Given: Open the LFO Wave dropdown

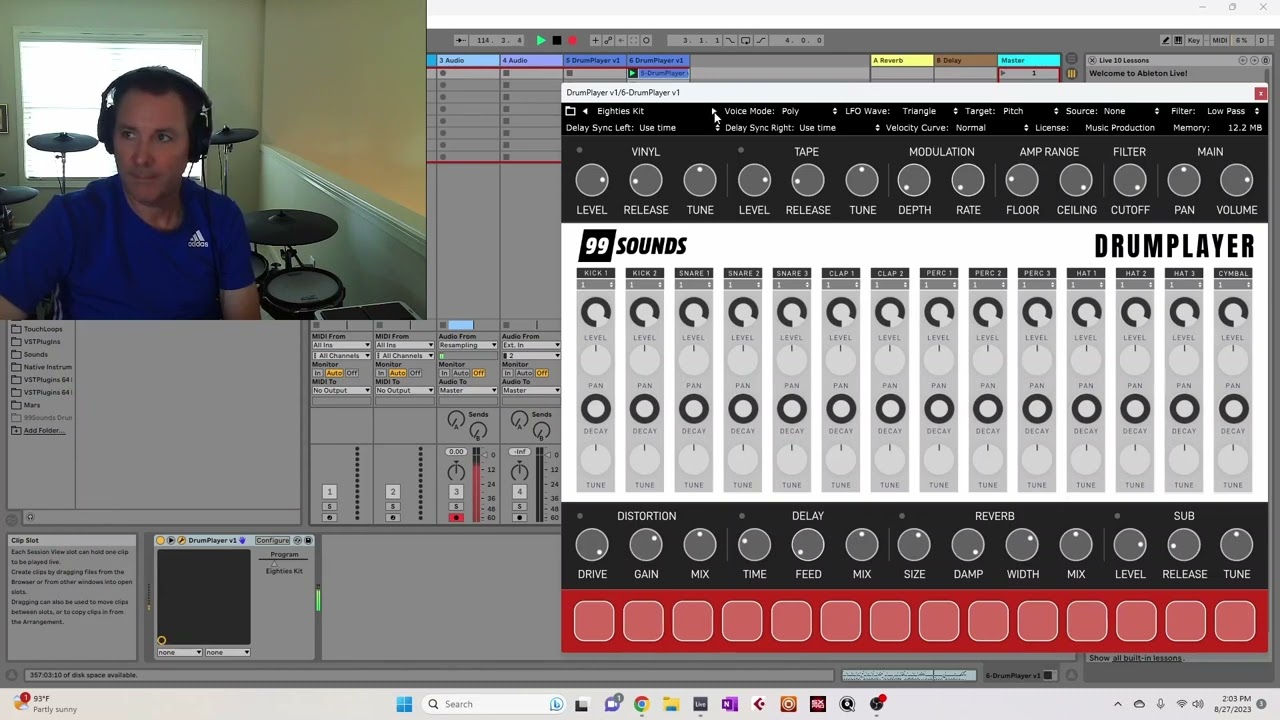Looking at the screenshot, I should pyautogui.click(x=929, y=111).
